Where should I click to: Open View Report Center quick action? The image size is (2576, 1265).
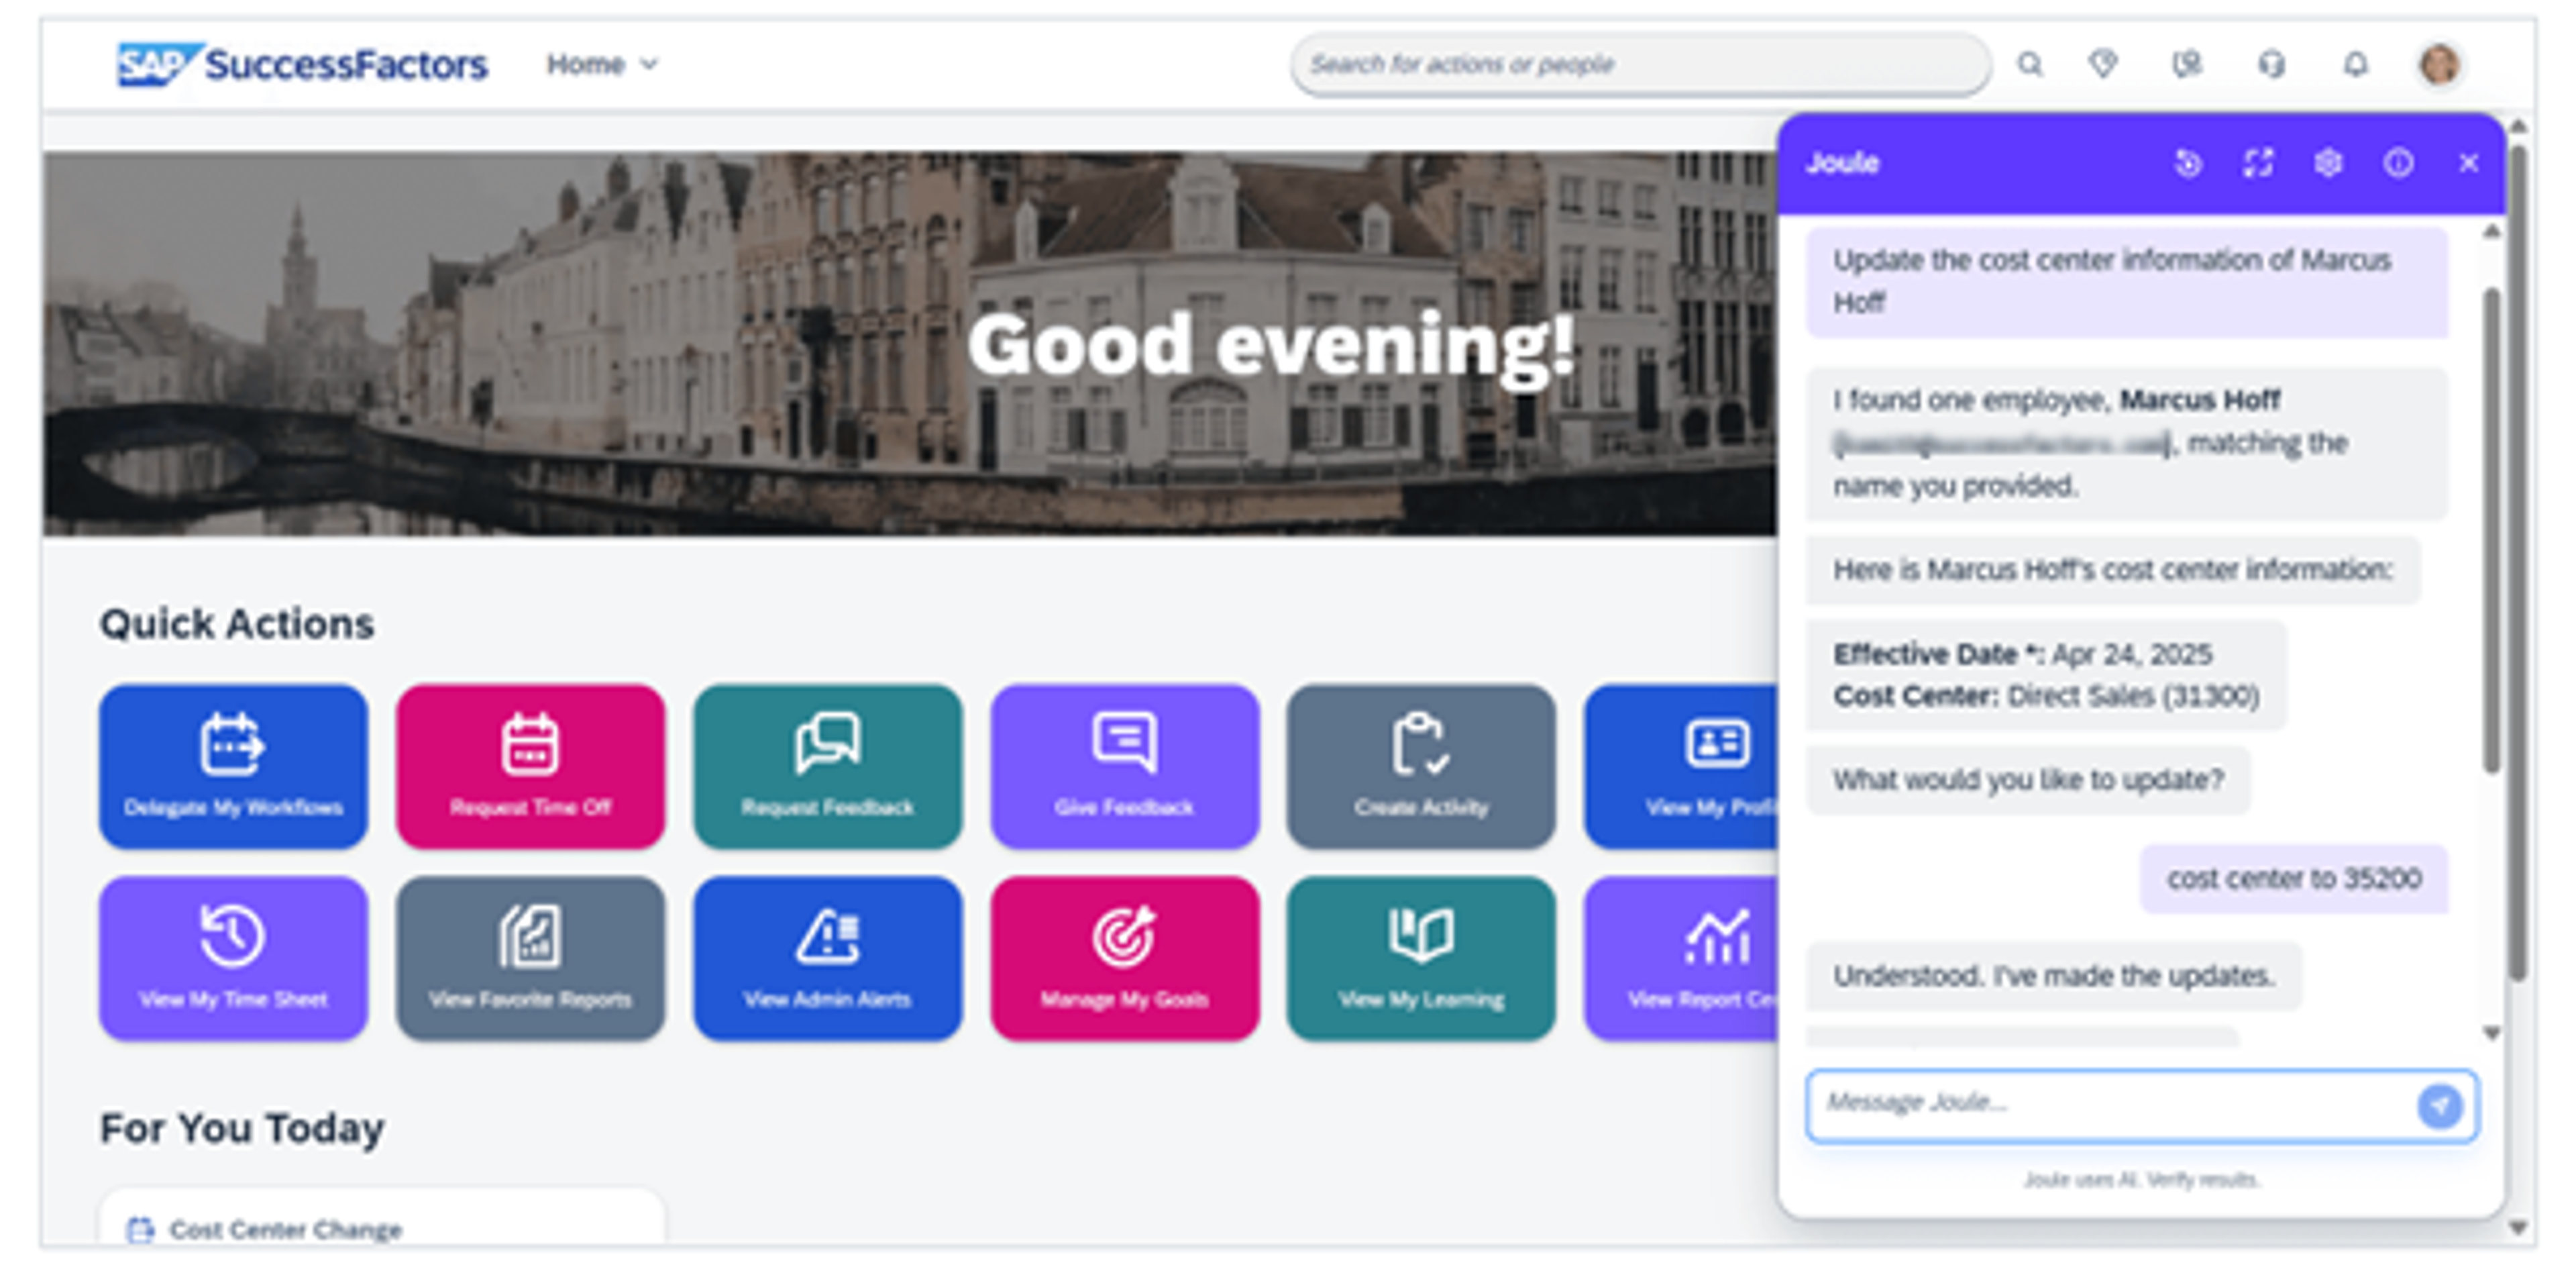click(1681, 959)
